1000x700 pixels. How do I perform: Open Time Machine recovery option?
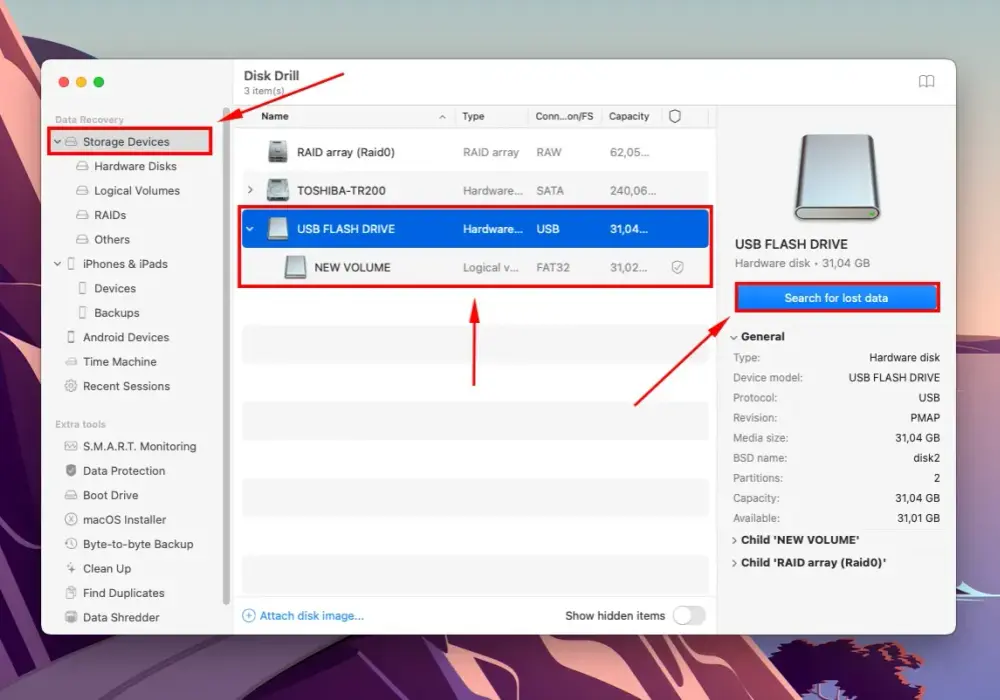pos(120,361)
